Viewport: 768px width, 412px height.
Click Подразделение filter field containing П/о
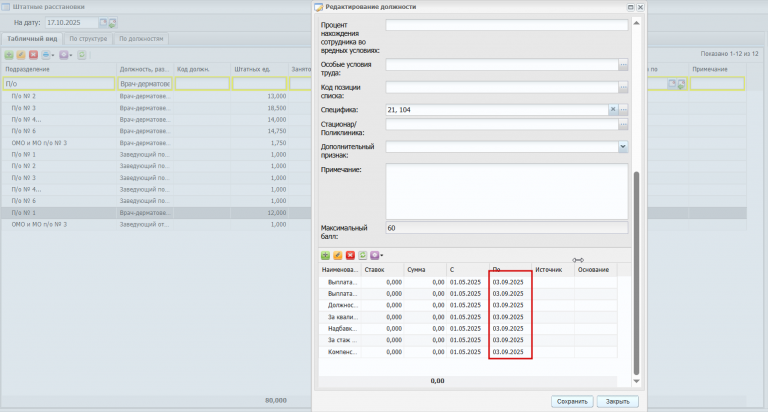tap(59, 84)
